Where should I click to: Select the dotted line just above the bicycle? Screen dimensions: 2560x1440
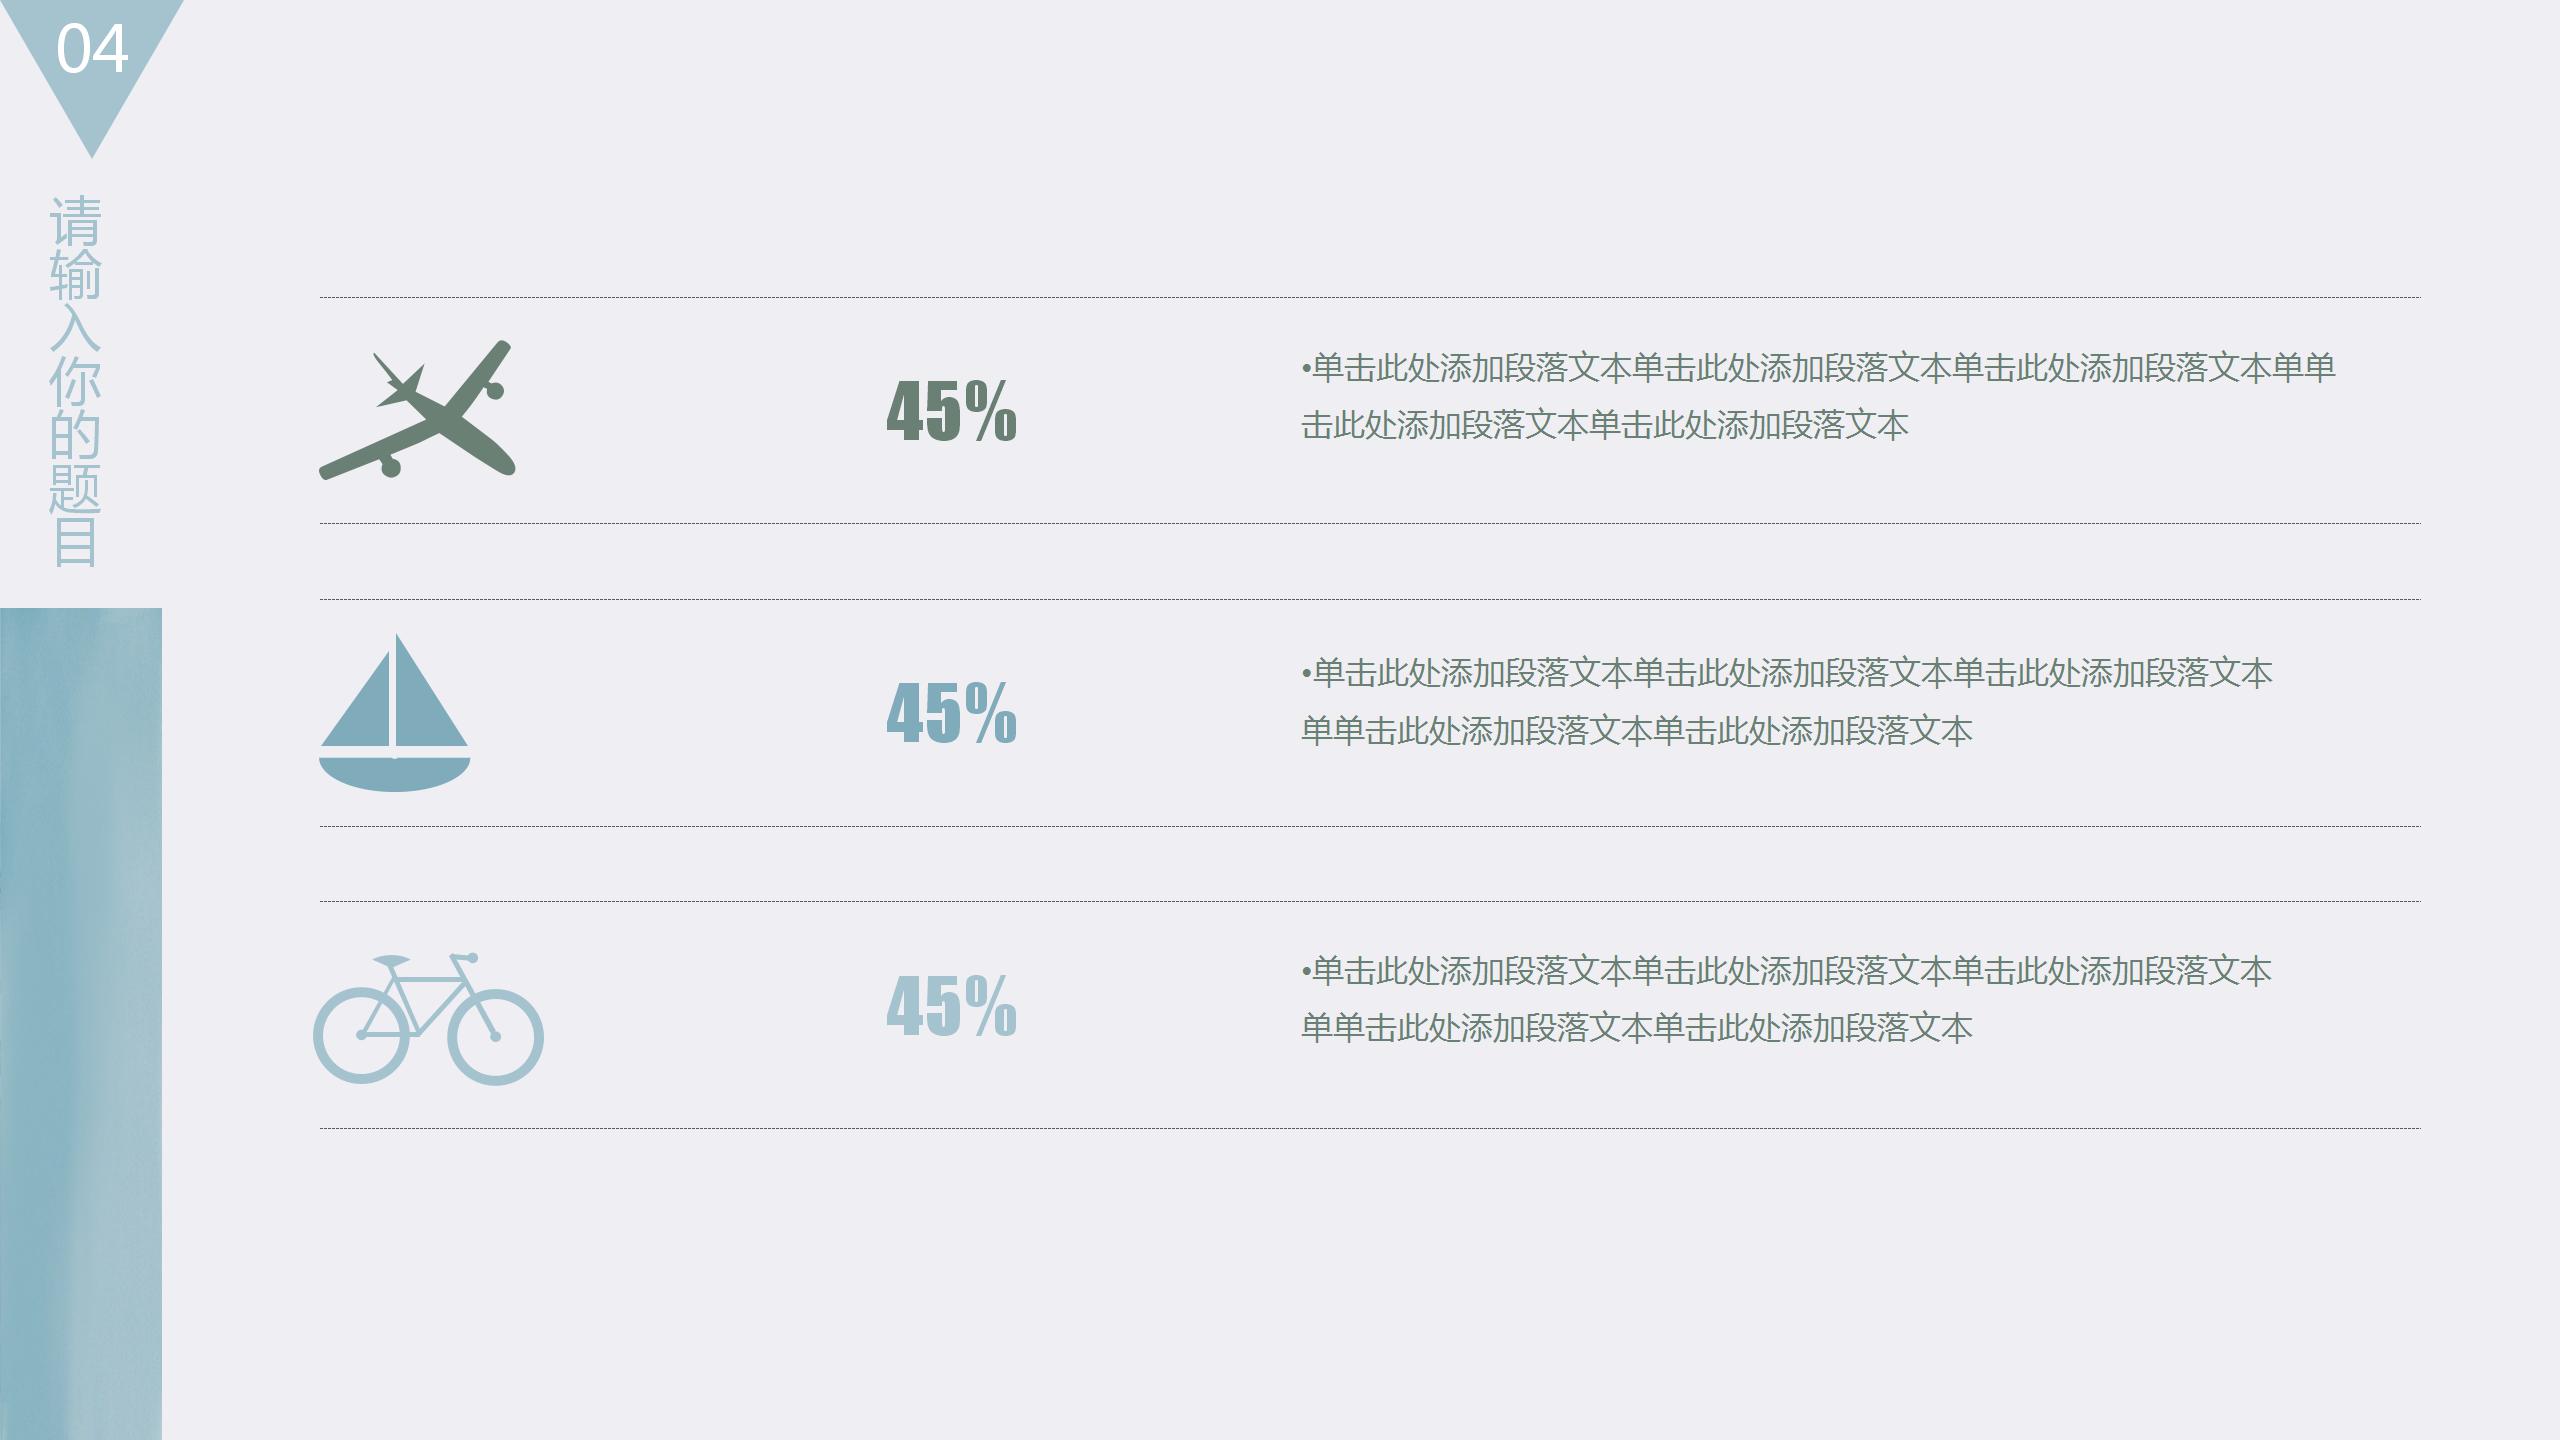click(x=1370, y=902)
